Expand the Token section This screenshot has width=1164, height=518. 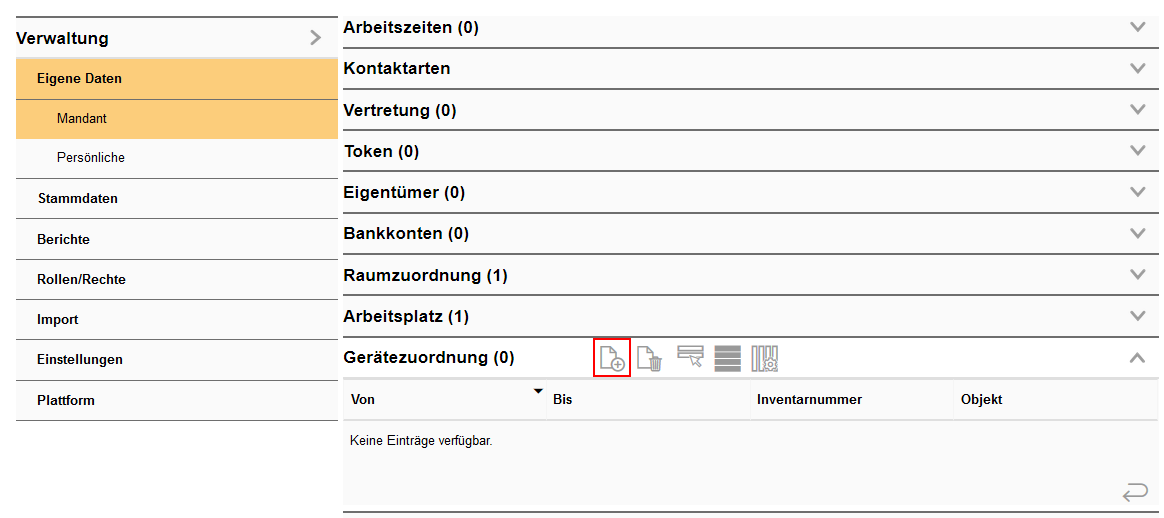click(1137, 151)
